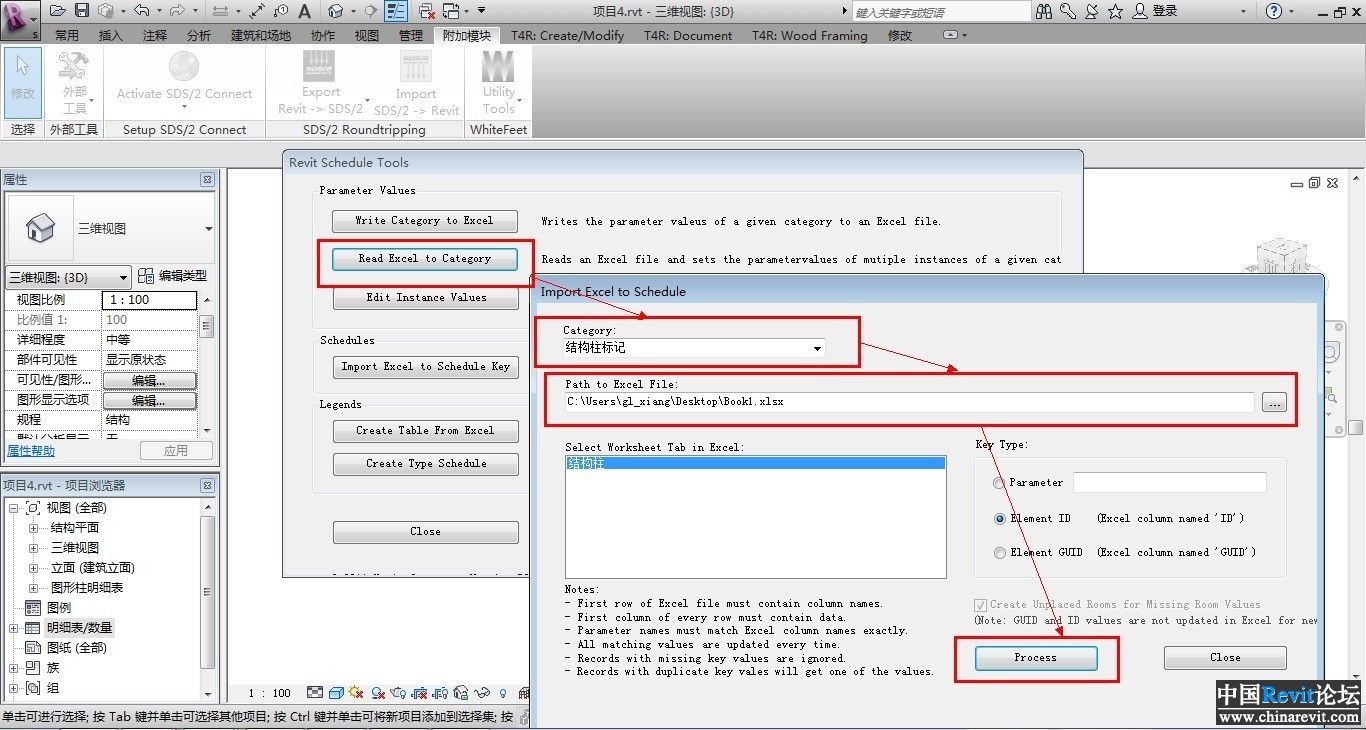Click the Shadows off icon in view bar
The image size is (1366, 730).
378,693
